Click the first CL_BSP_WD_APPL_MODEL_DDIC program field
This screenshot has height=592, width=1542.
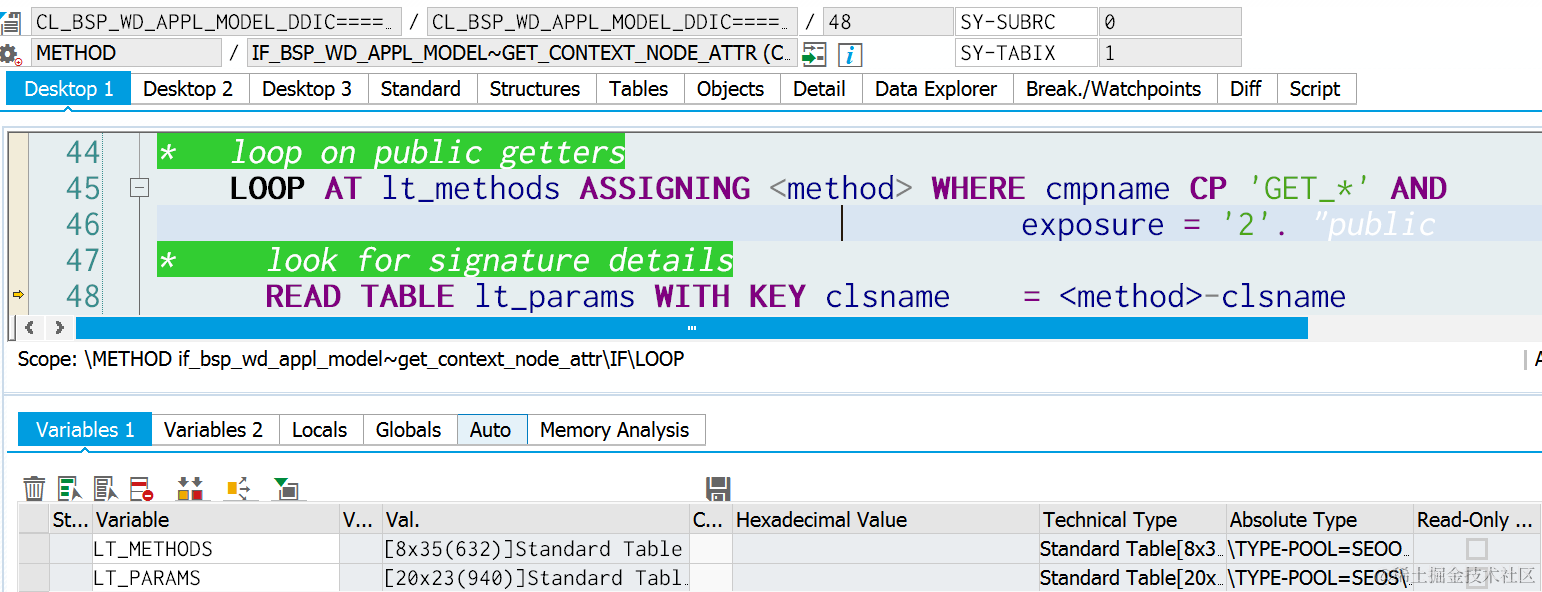[217, 22]
